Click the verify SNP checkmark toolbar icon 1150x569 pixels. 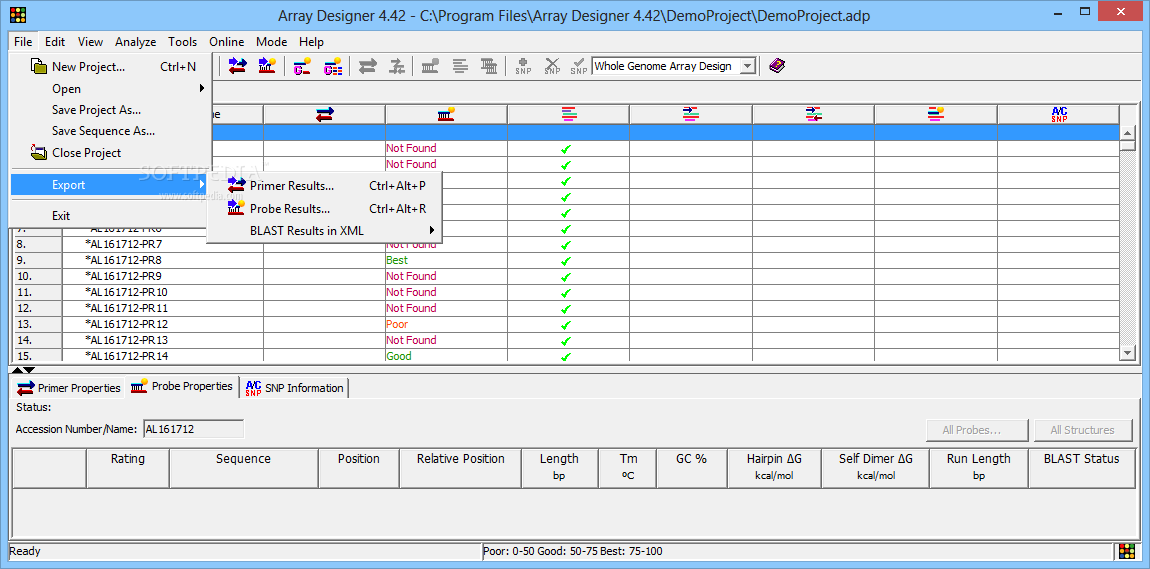pyautogui.click(x=579, y=66)
